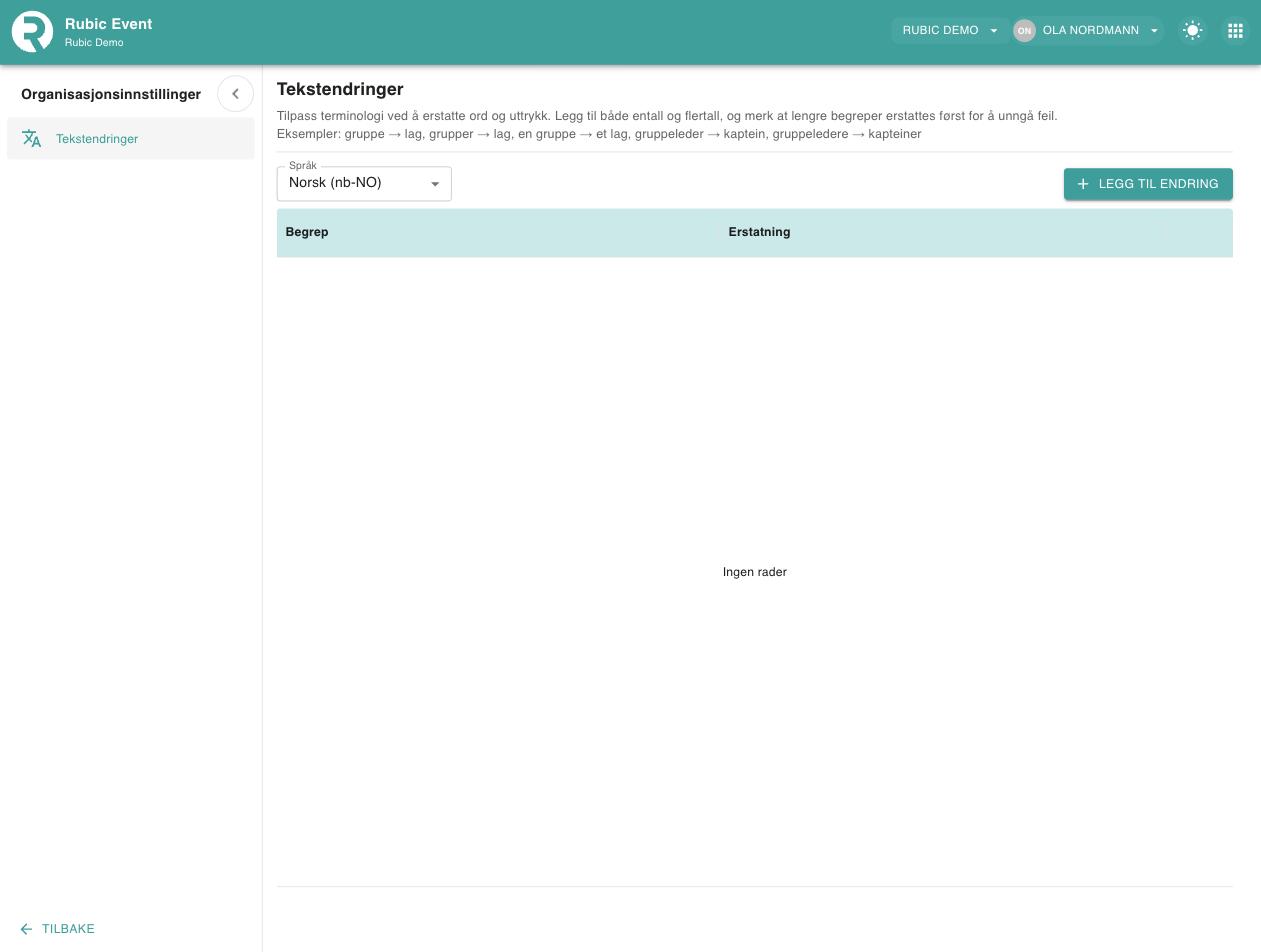Click the Rubic Event title text

pos(109,24)
